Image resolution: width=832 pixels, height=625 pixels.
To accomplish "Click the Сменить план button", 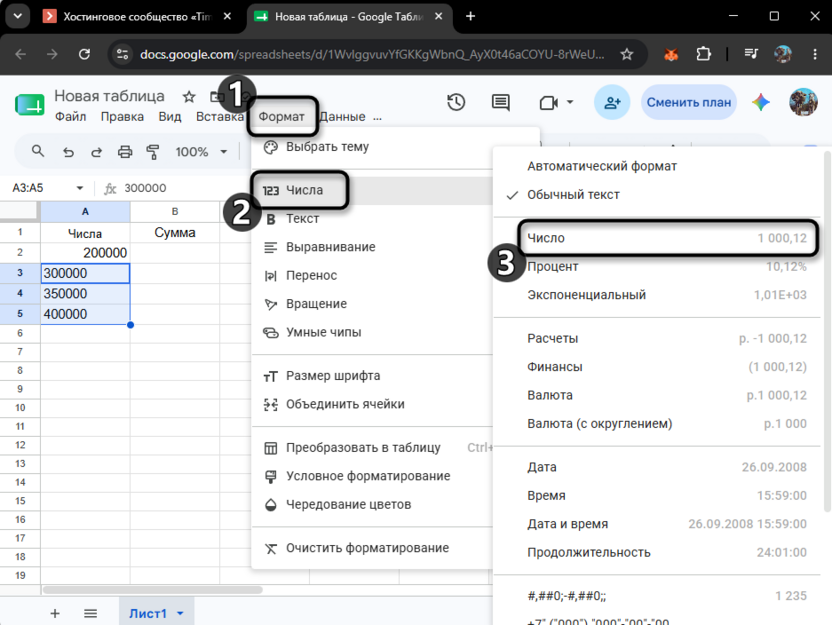I will tap(689, 102).
